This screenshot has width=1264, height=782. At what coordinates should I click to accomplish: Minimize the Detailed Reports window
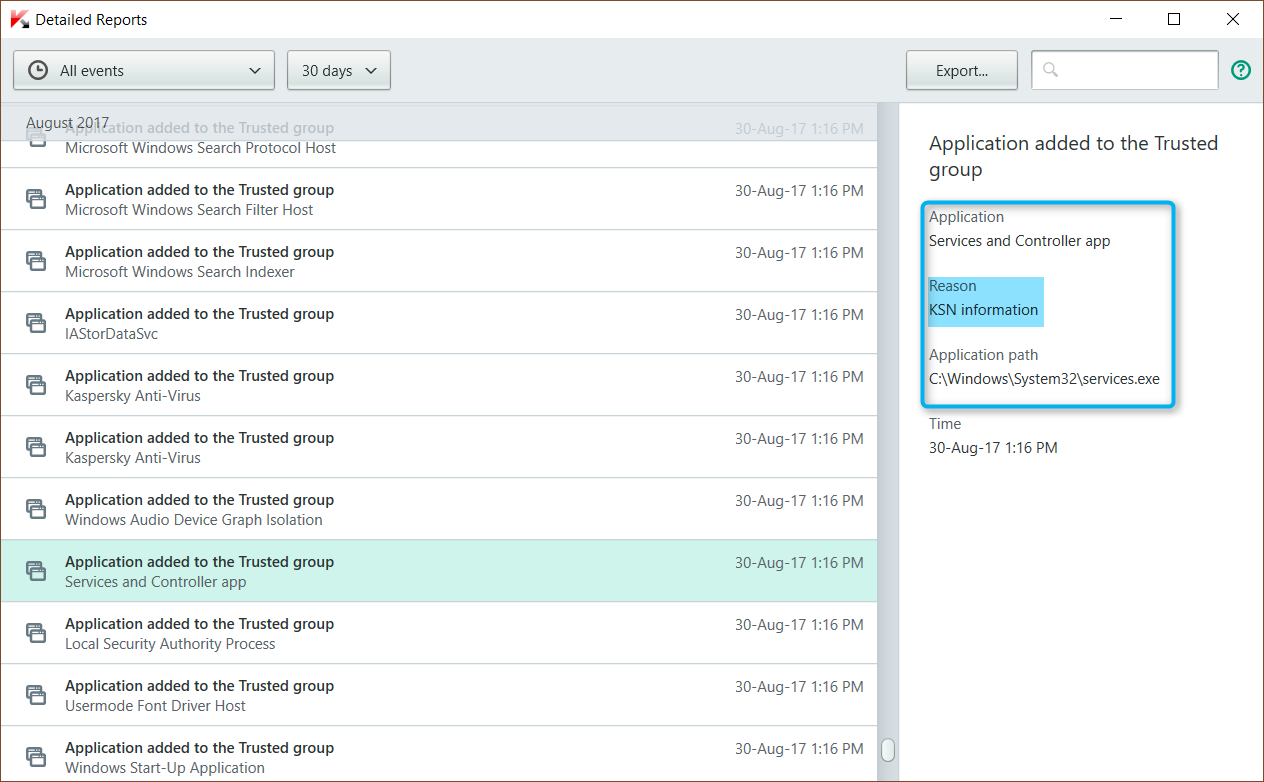[1116, 19]
